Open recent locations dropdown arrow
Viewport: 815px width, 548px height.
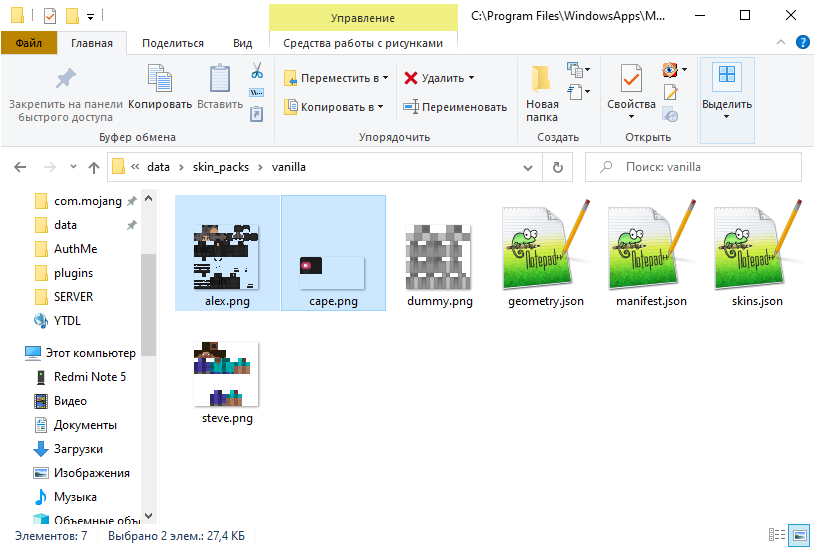[x=73, y=167]
